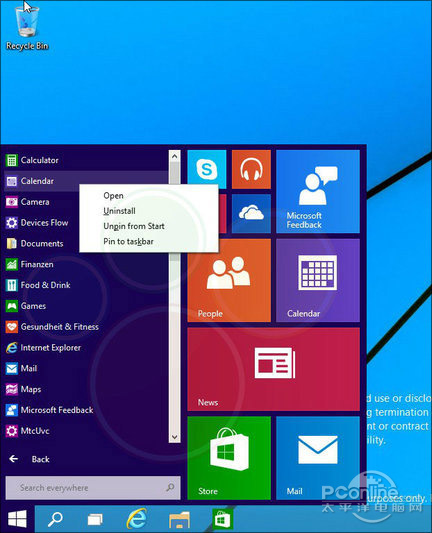This screenshot has height=533, width=432.
Task: Open the Skype tile
Action: click(207, 169)
